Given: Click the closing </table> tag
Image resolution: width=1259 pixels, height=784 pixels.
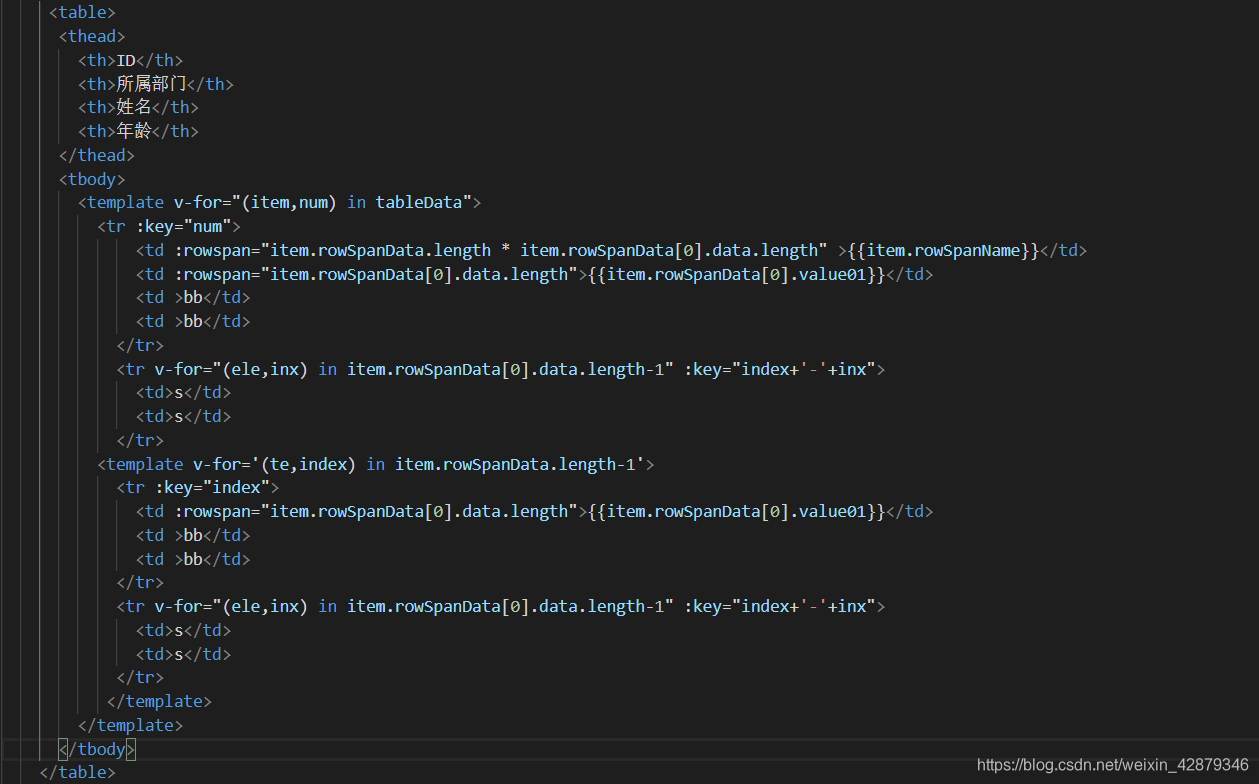Looking at the screenshot, I should point(77,773).
